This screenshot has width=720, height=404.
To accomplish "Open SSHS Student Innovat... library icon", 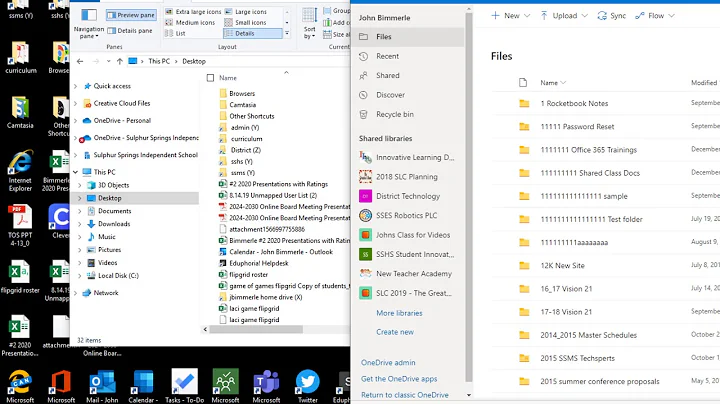I will click(366, 254).
